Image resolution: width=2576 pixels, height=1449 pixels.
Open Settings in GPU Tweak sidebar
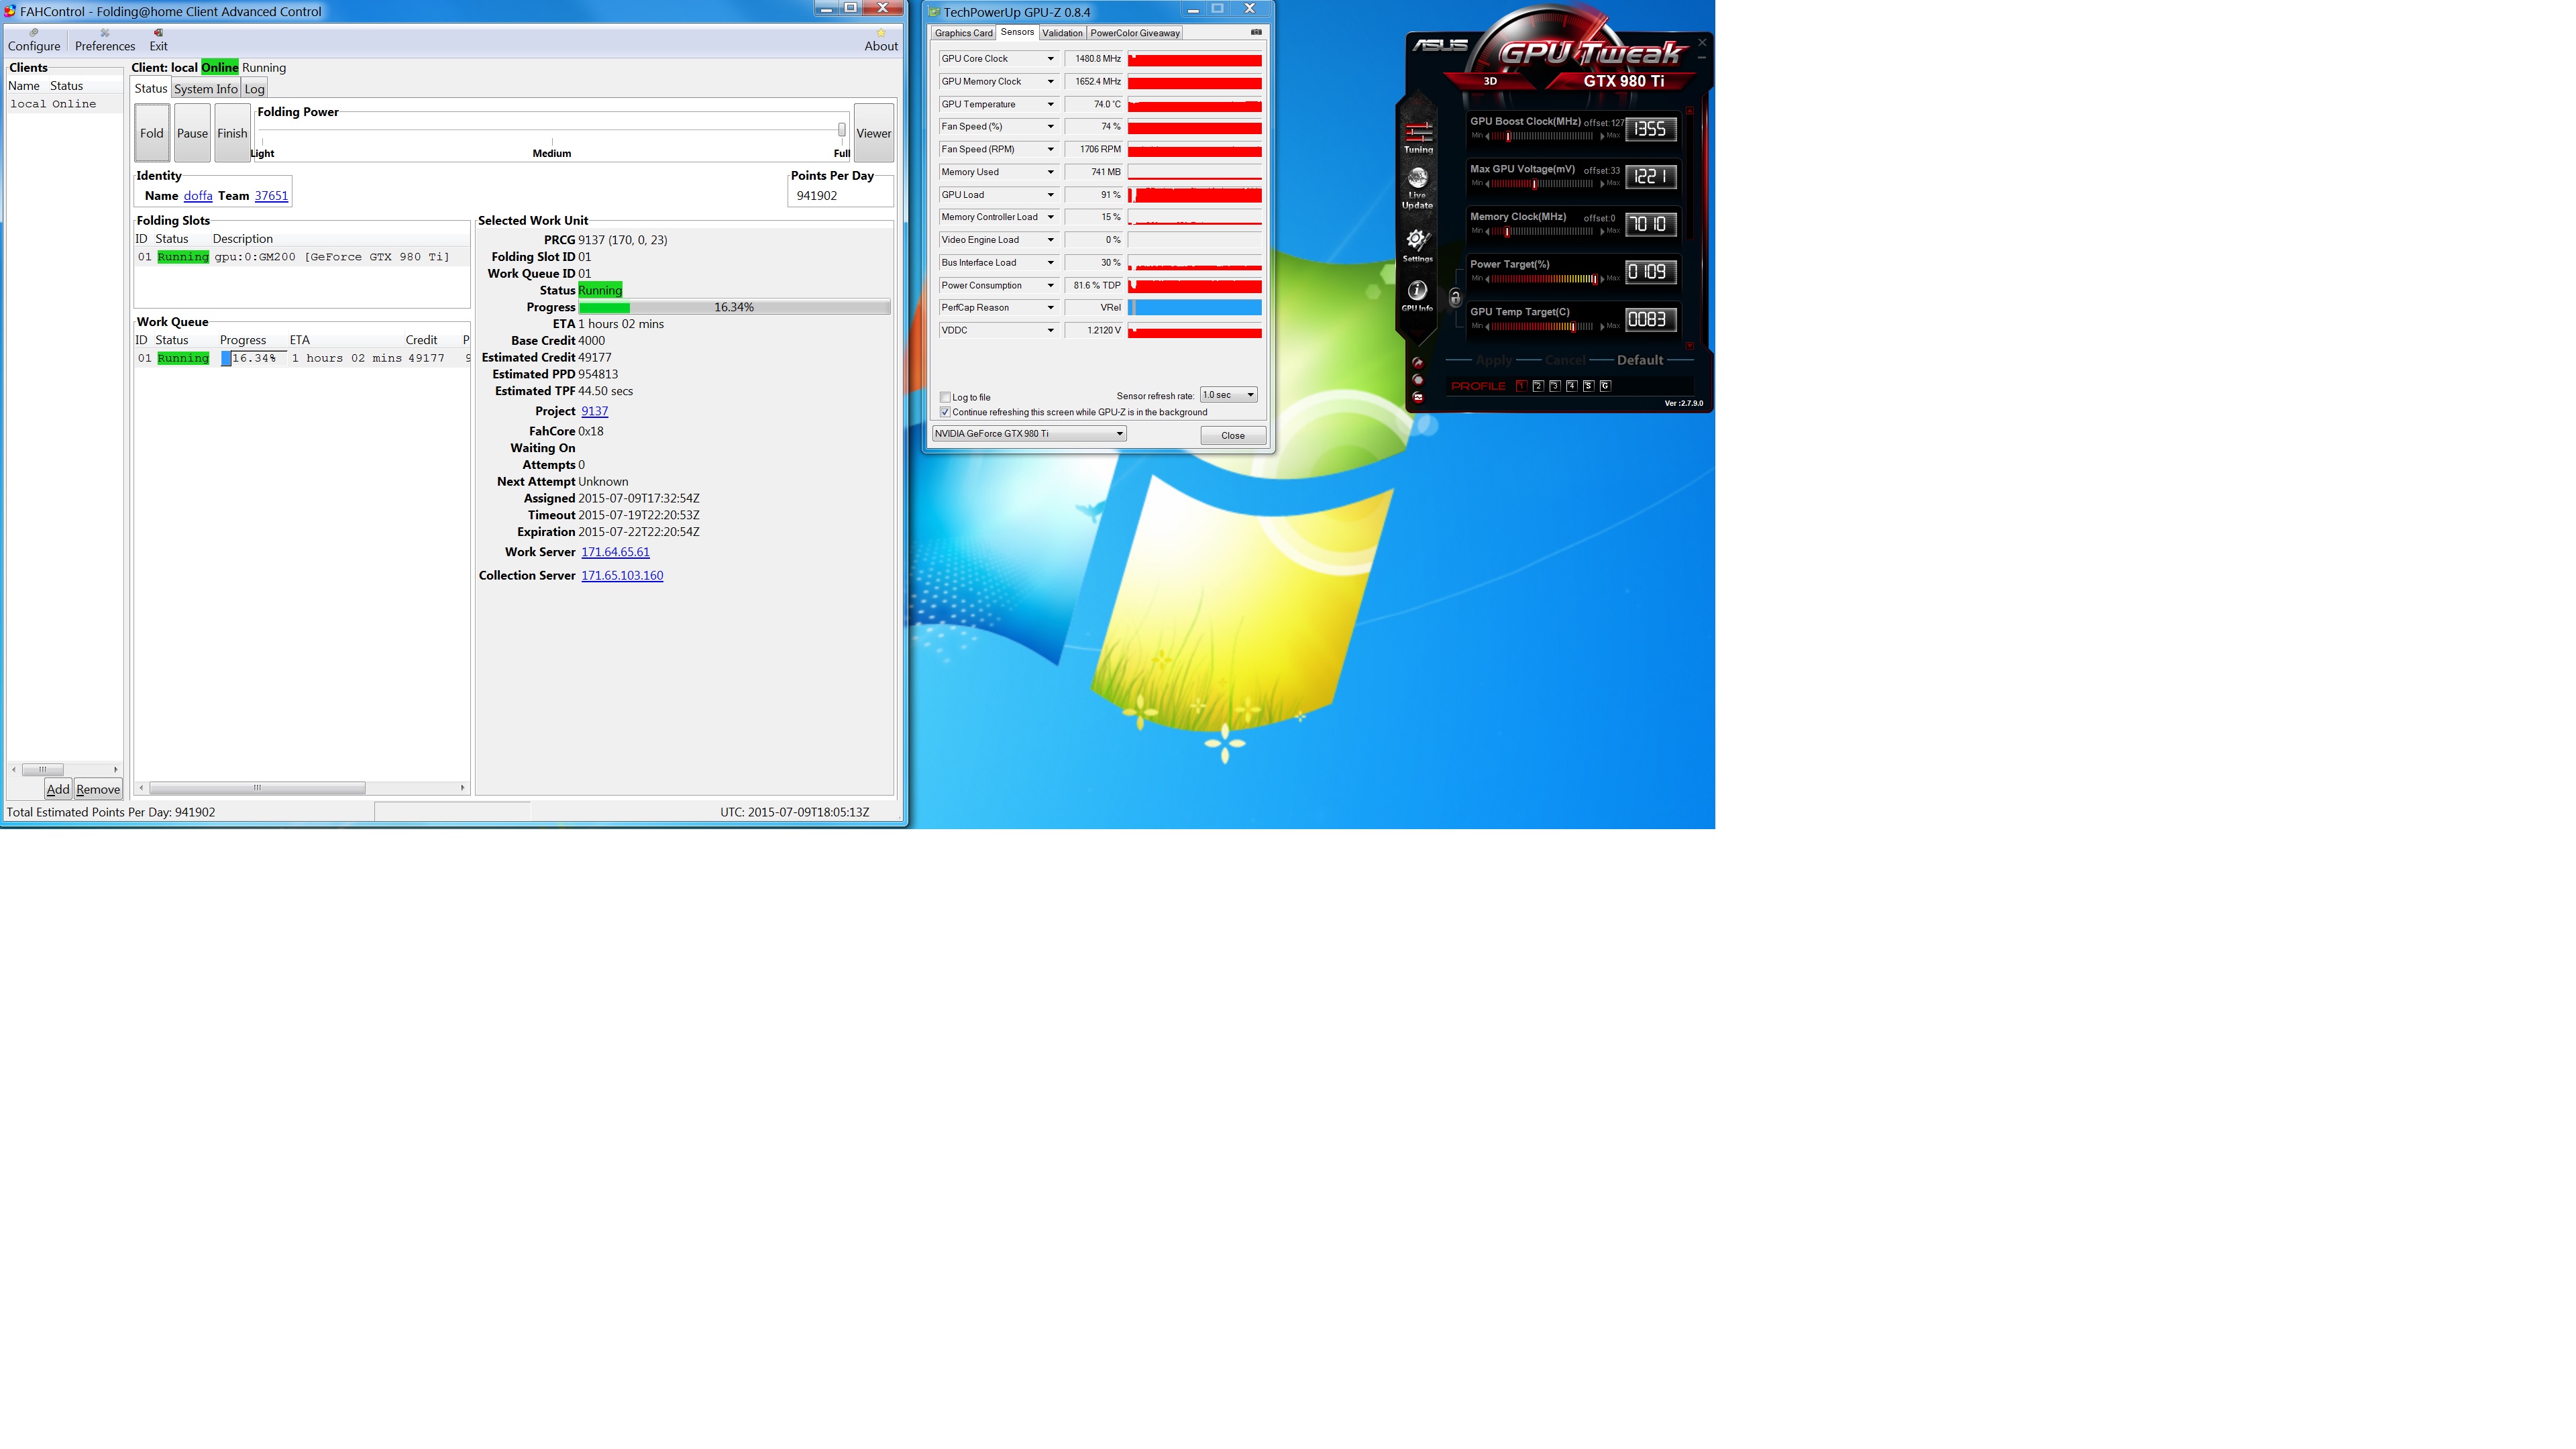click(1417, 246)
